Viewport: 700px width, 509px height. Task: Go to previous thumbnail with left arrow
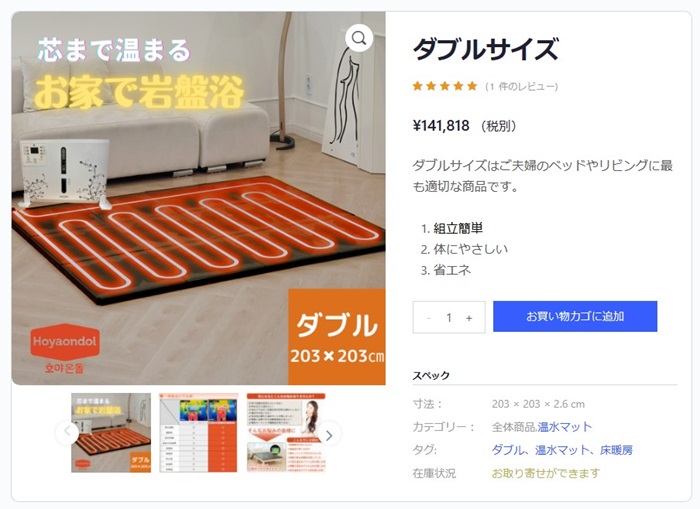click(x=67, y=431)
